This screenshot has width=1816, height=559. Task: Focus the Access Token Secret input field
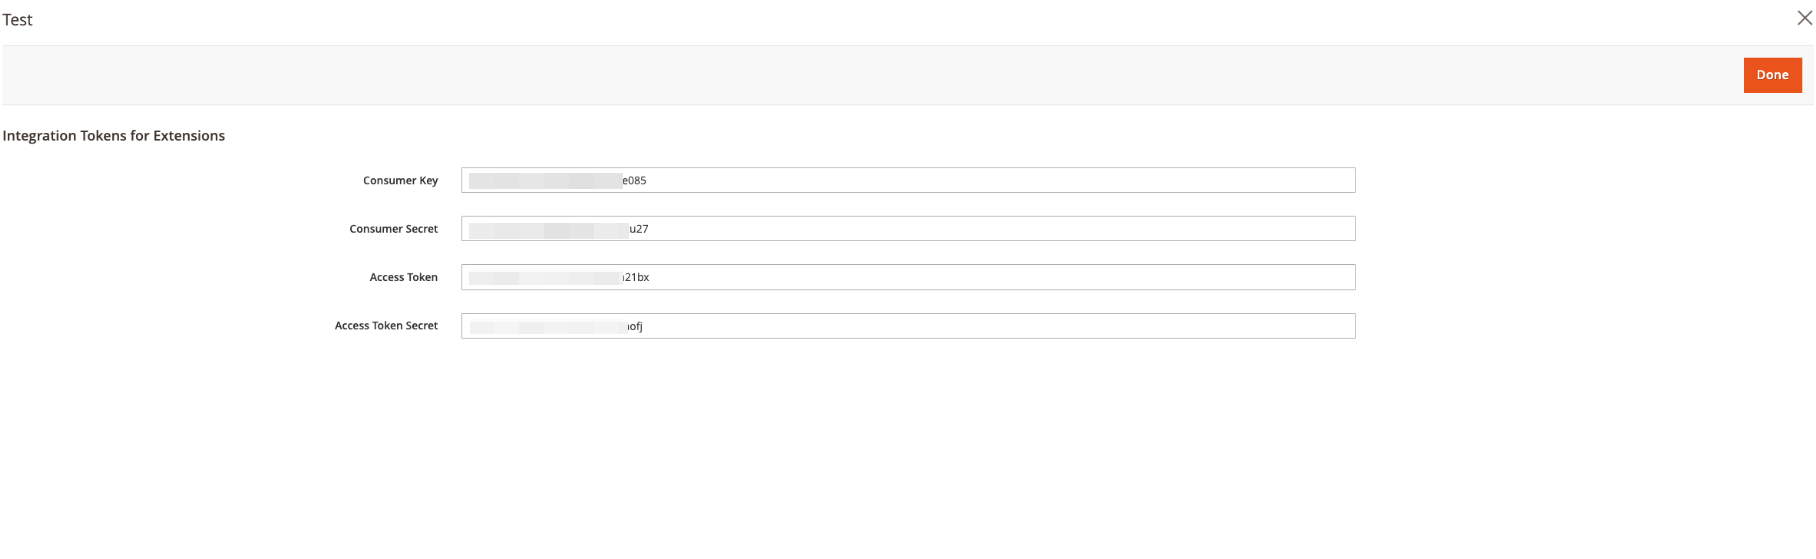(908, 326)
